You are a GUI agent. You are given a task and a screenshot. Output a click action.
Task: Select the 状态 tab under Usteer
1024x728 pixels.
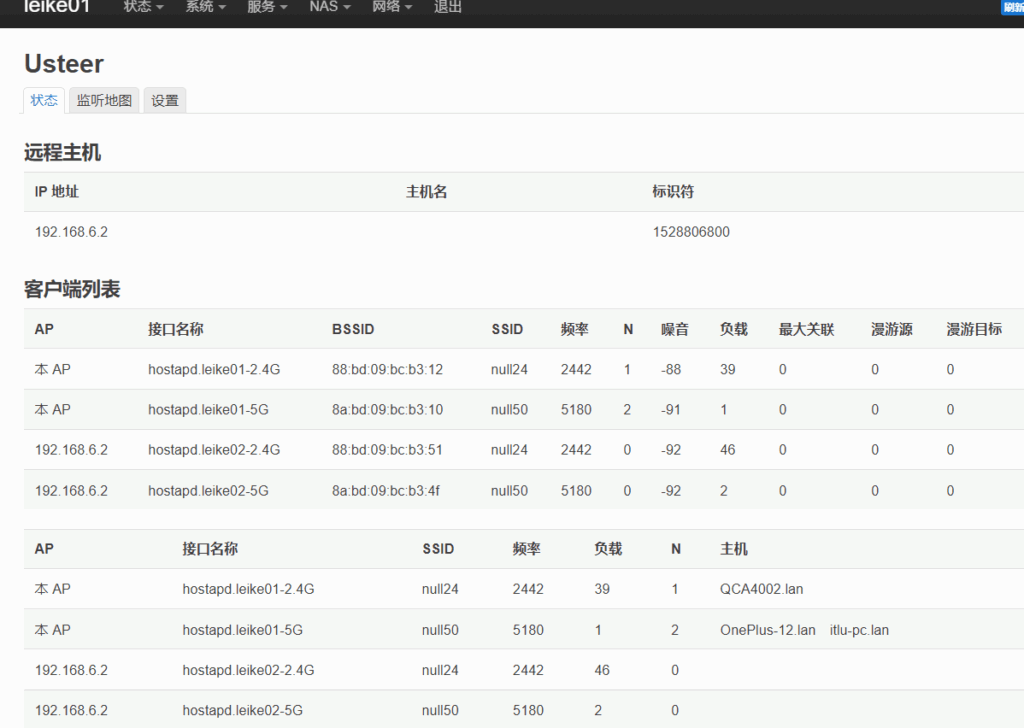(x=44, y=100)
